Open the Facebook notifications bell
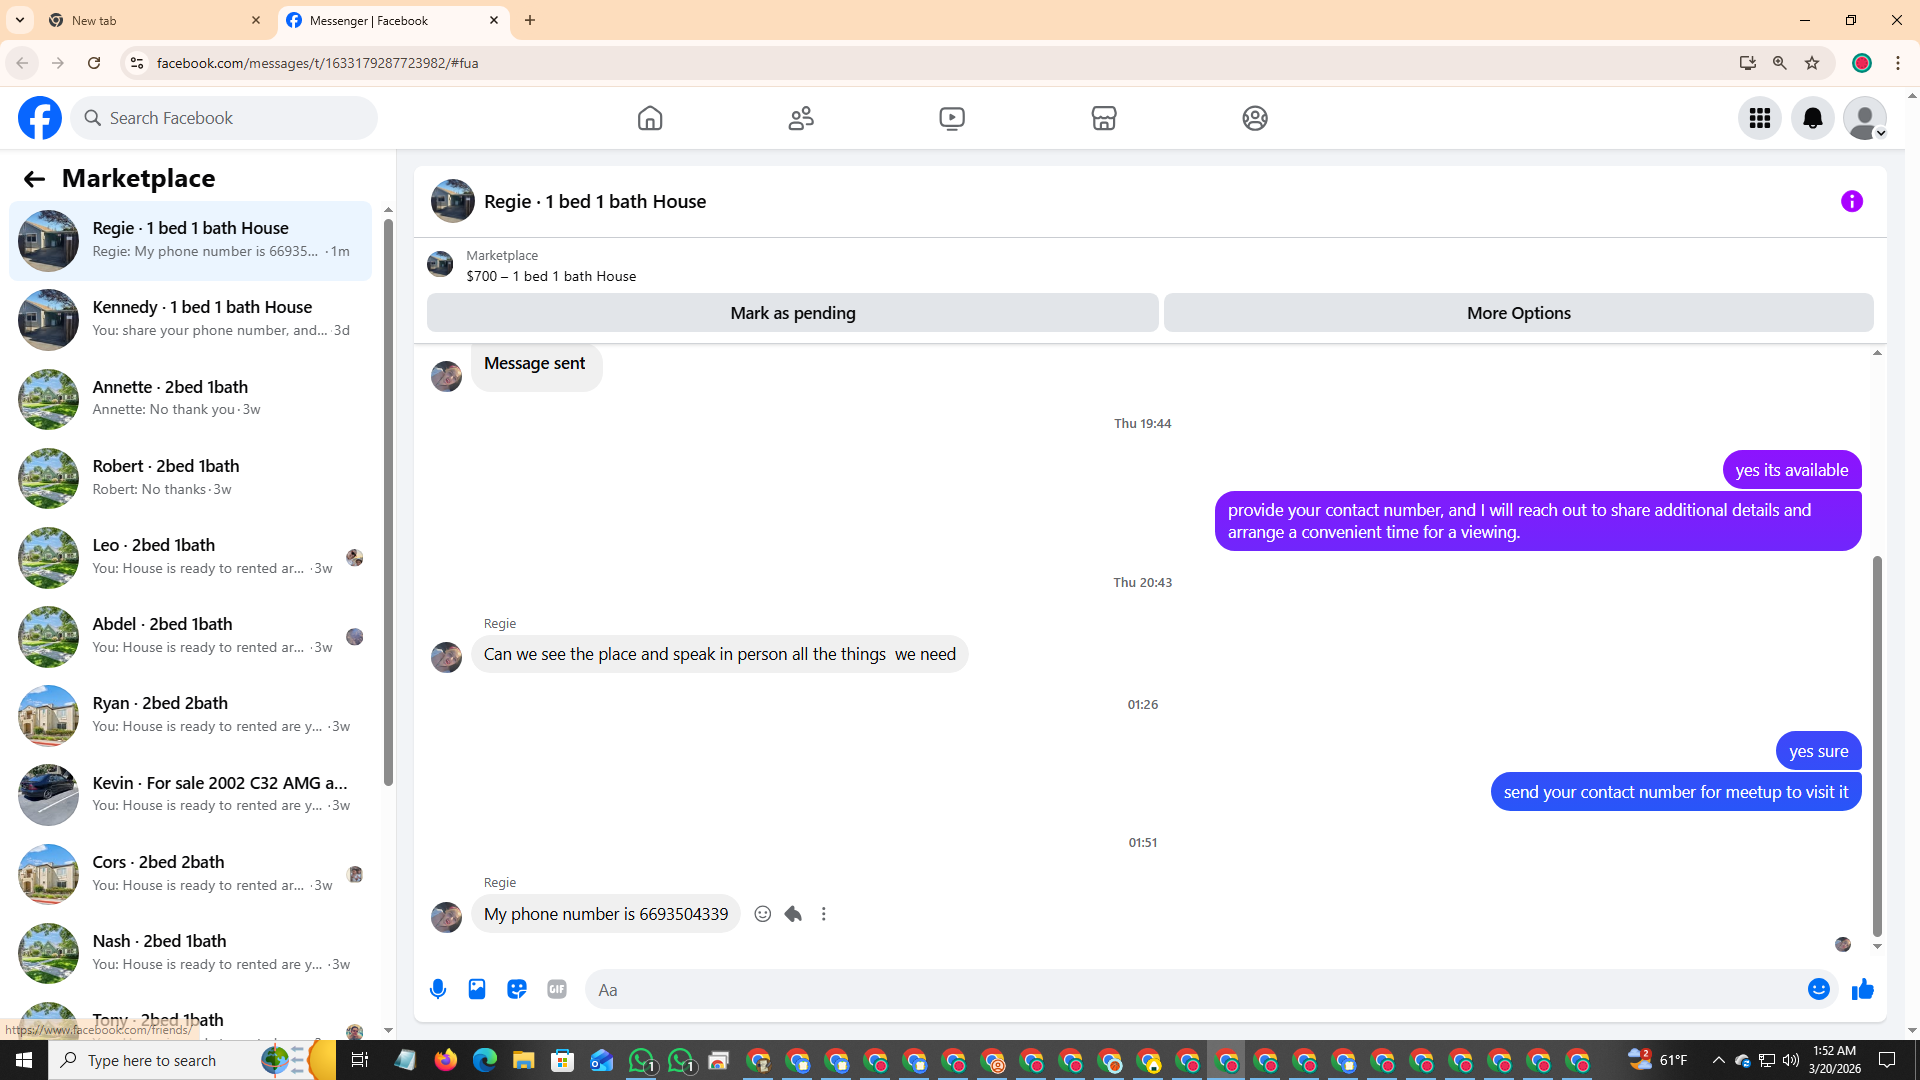 coord(1812,118)
